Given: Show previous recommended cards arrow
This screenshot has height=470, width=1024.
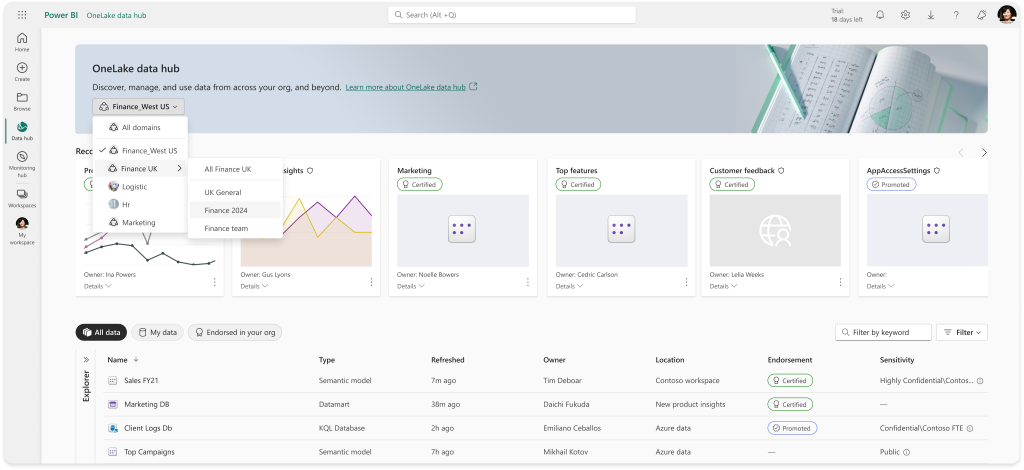Looking at the screenshot, I should click(x=961, y=153).
